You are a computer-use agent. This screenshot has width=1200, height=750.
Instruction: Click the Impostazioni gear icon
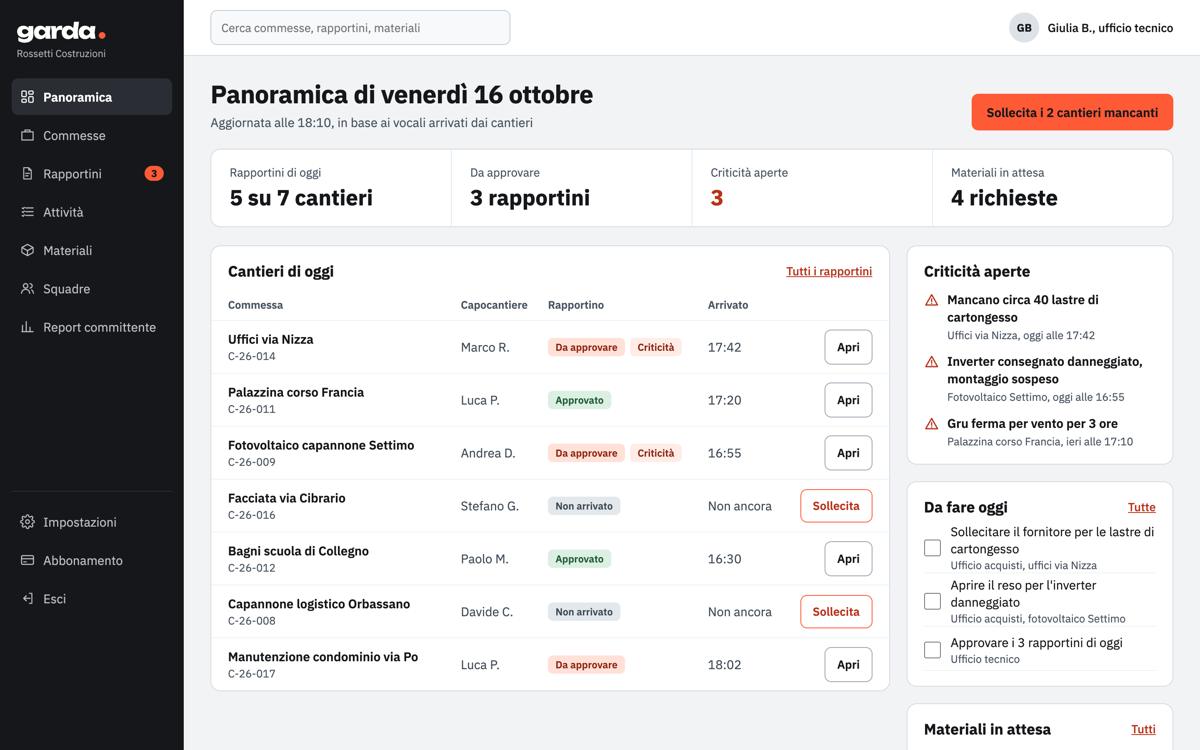click(28, 522)
